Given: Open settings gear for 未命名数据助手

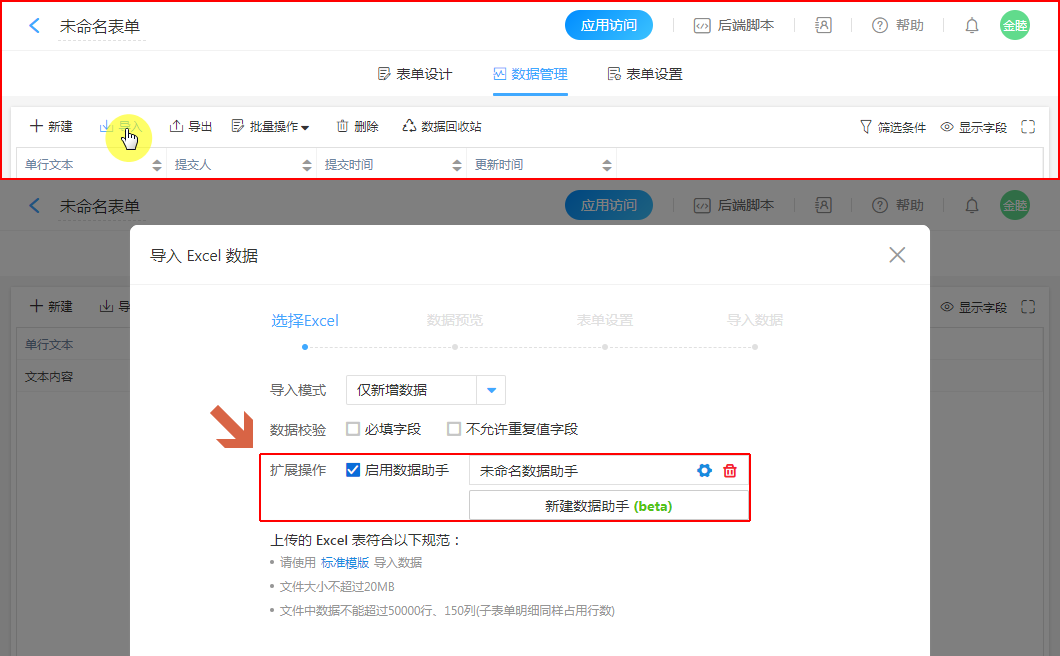Looking at the screenshot, I should [x=704, y=470].
